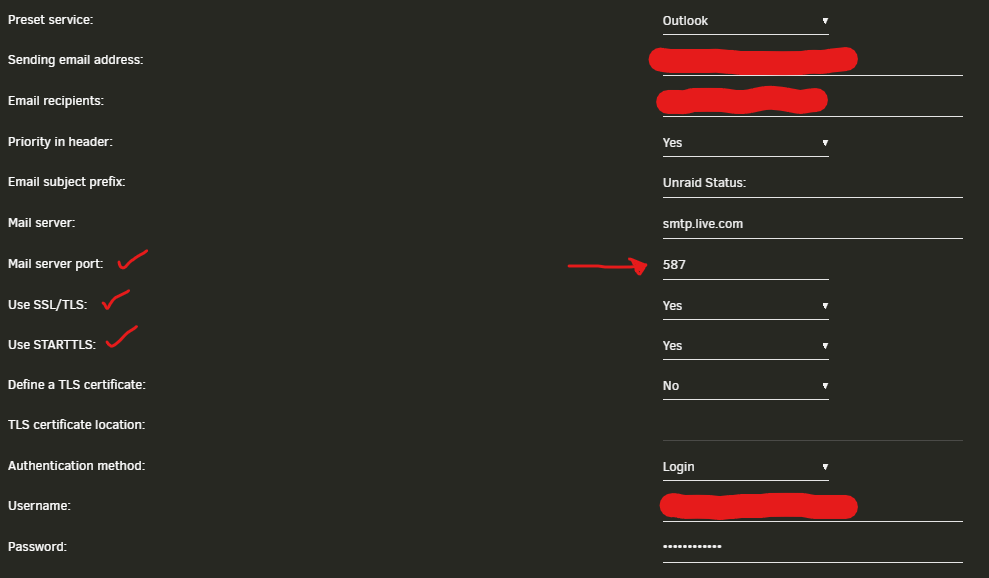Open the Preset service dropdown showing Outlook

tap(745, 21)
